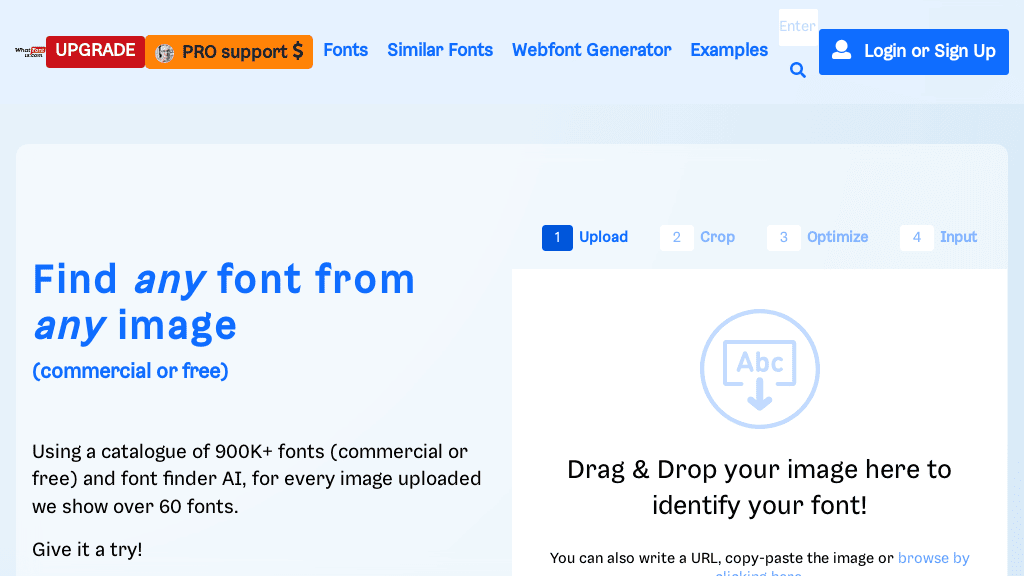The image size is (1024, 576).
Task: Click the Enter text field
Action: [x=797, y=27]
